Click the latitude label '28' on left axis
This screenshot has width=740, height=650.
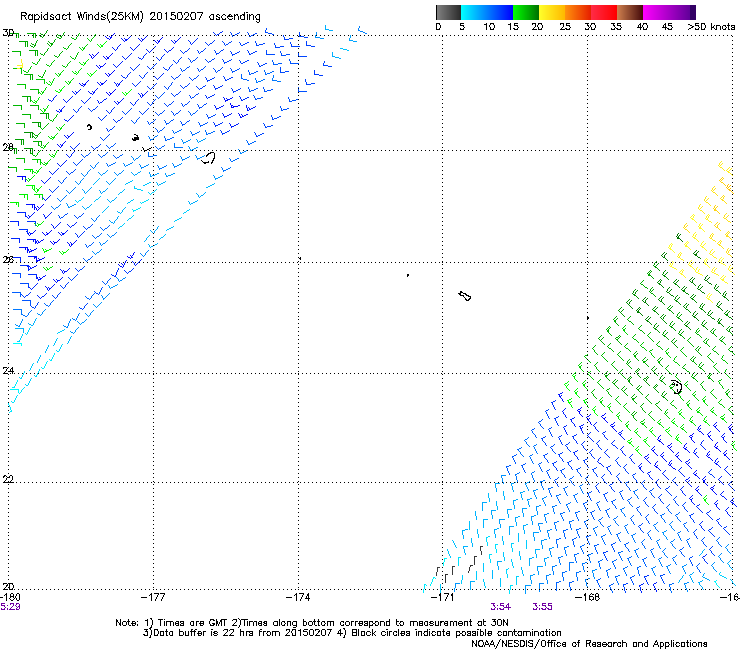point(8,148)
